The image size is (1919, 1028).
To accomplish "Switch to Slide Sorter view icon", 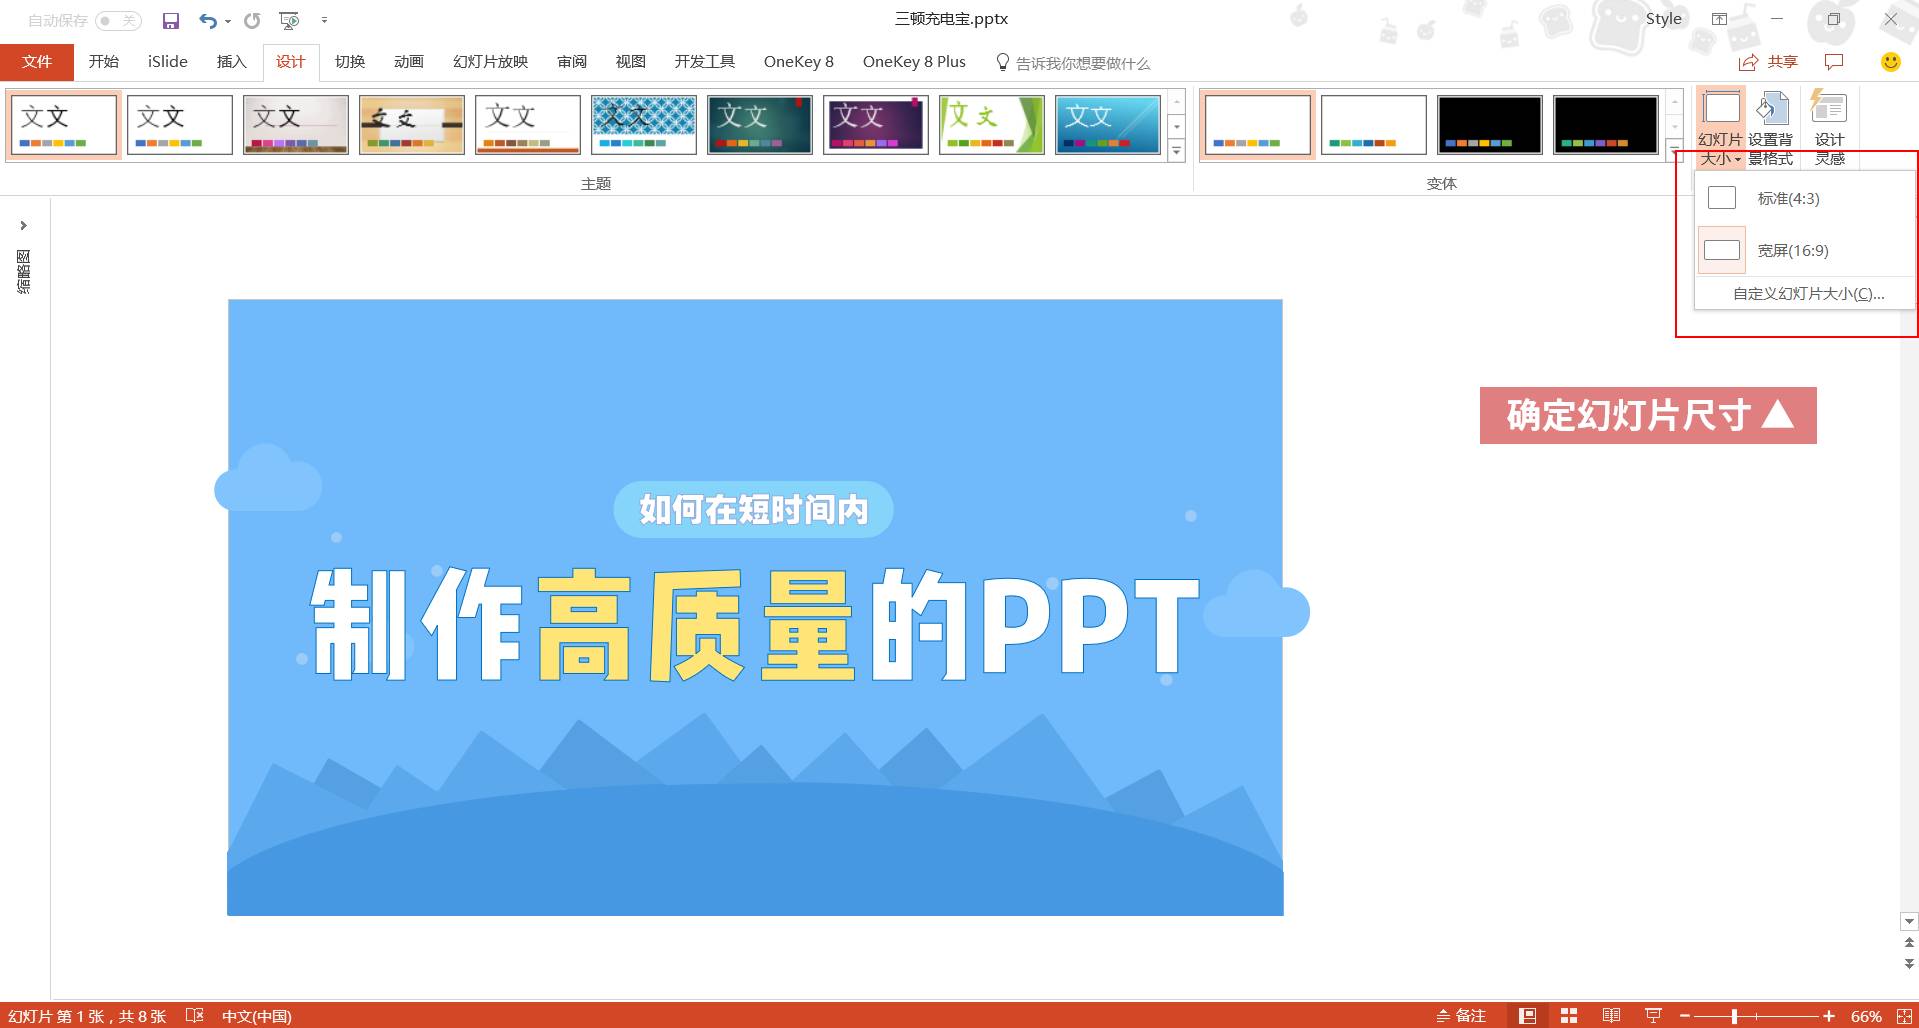I will [x=1569, y=1016].
